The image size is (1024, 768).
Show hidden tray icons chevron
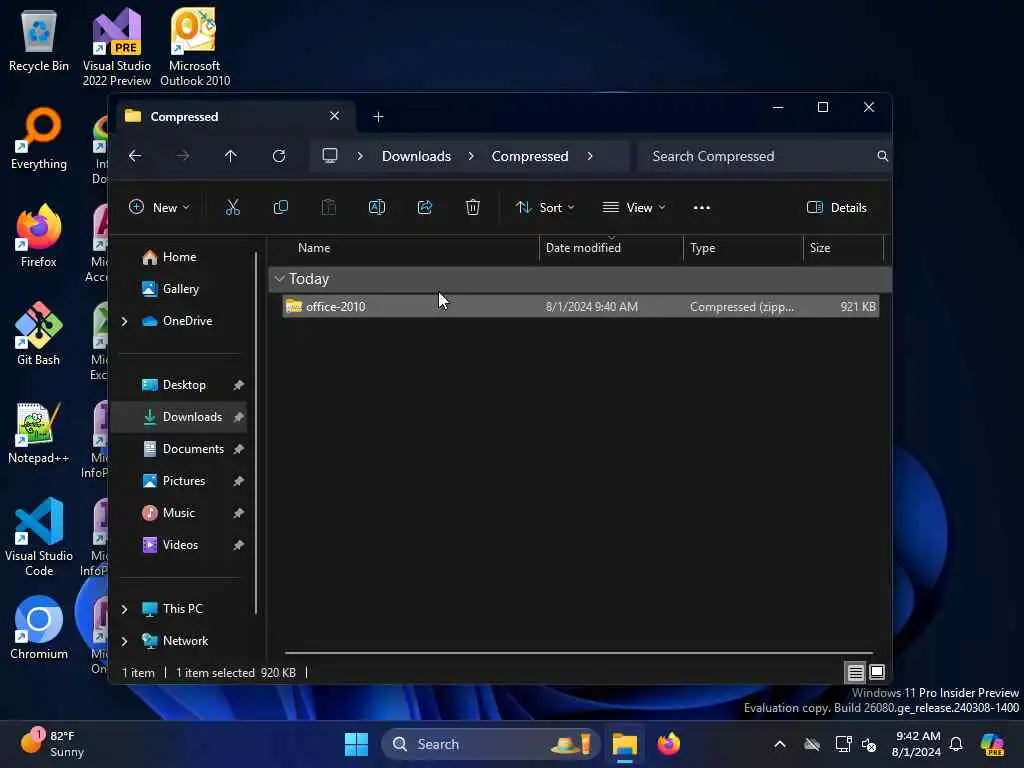point(780,744)
